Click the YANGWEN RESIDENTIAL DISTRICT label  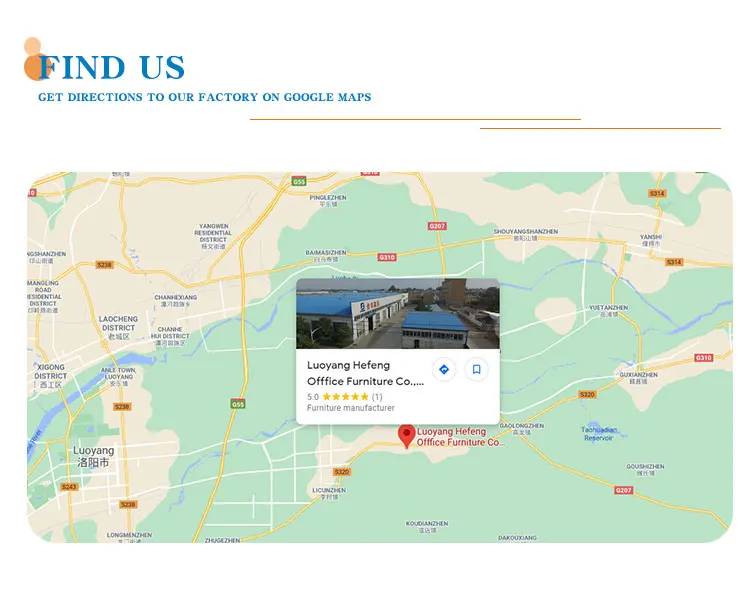[213, 236]
